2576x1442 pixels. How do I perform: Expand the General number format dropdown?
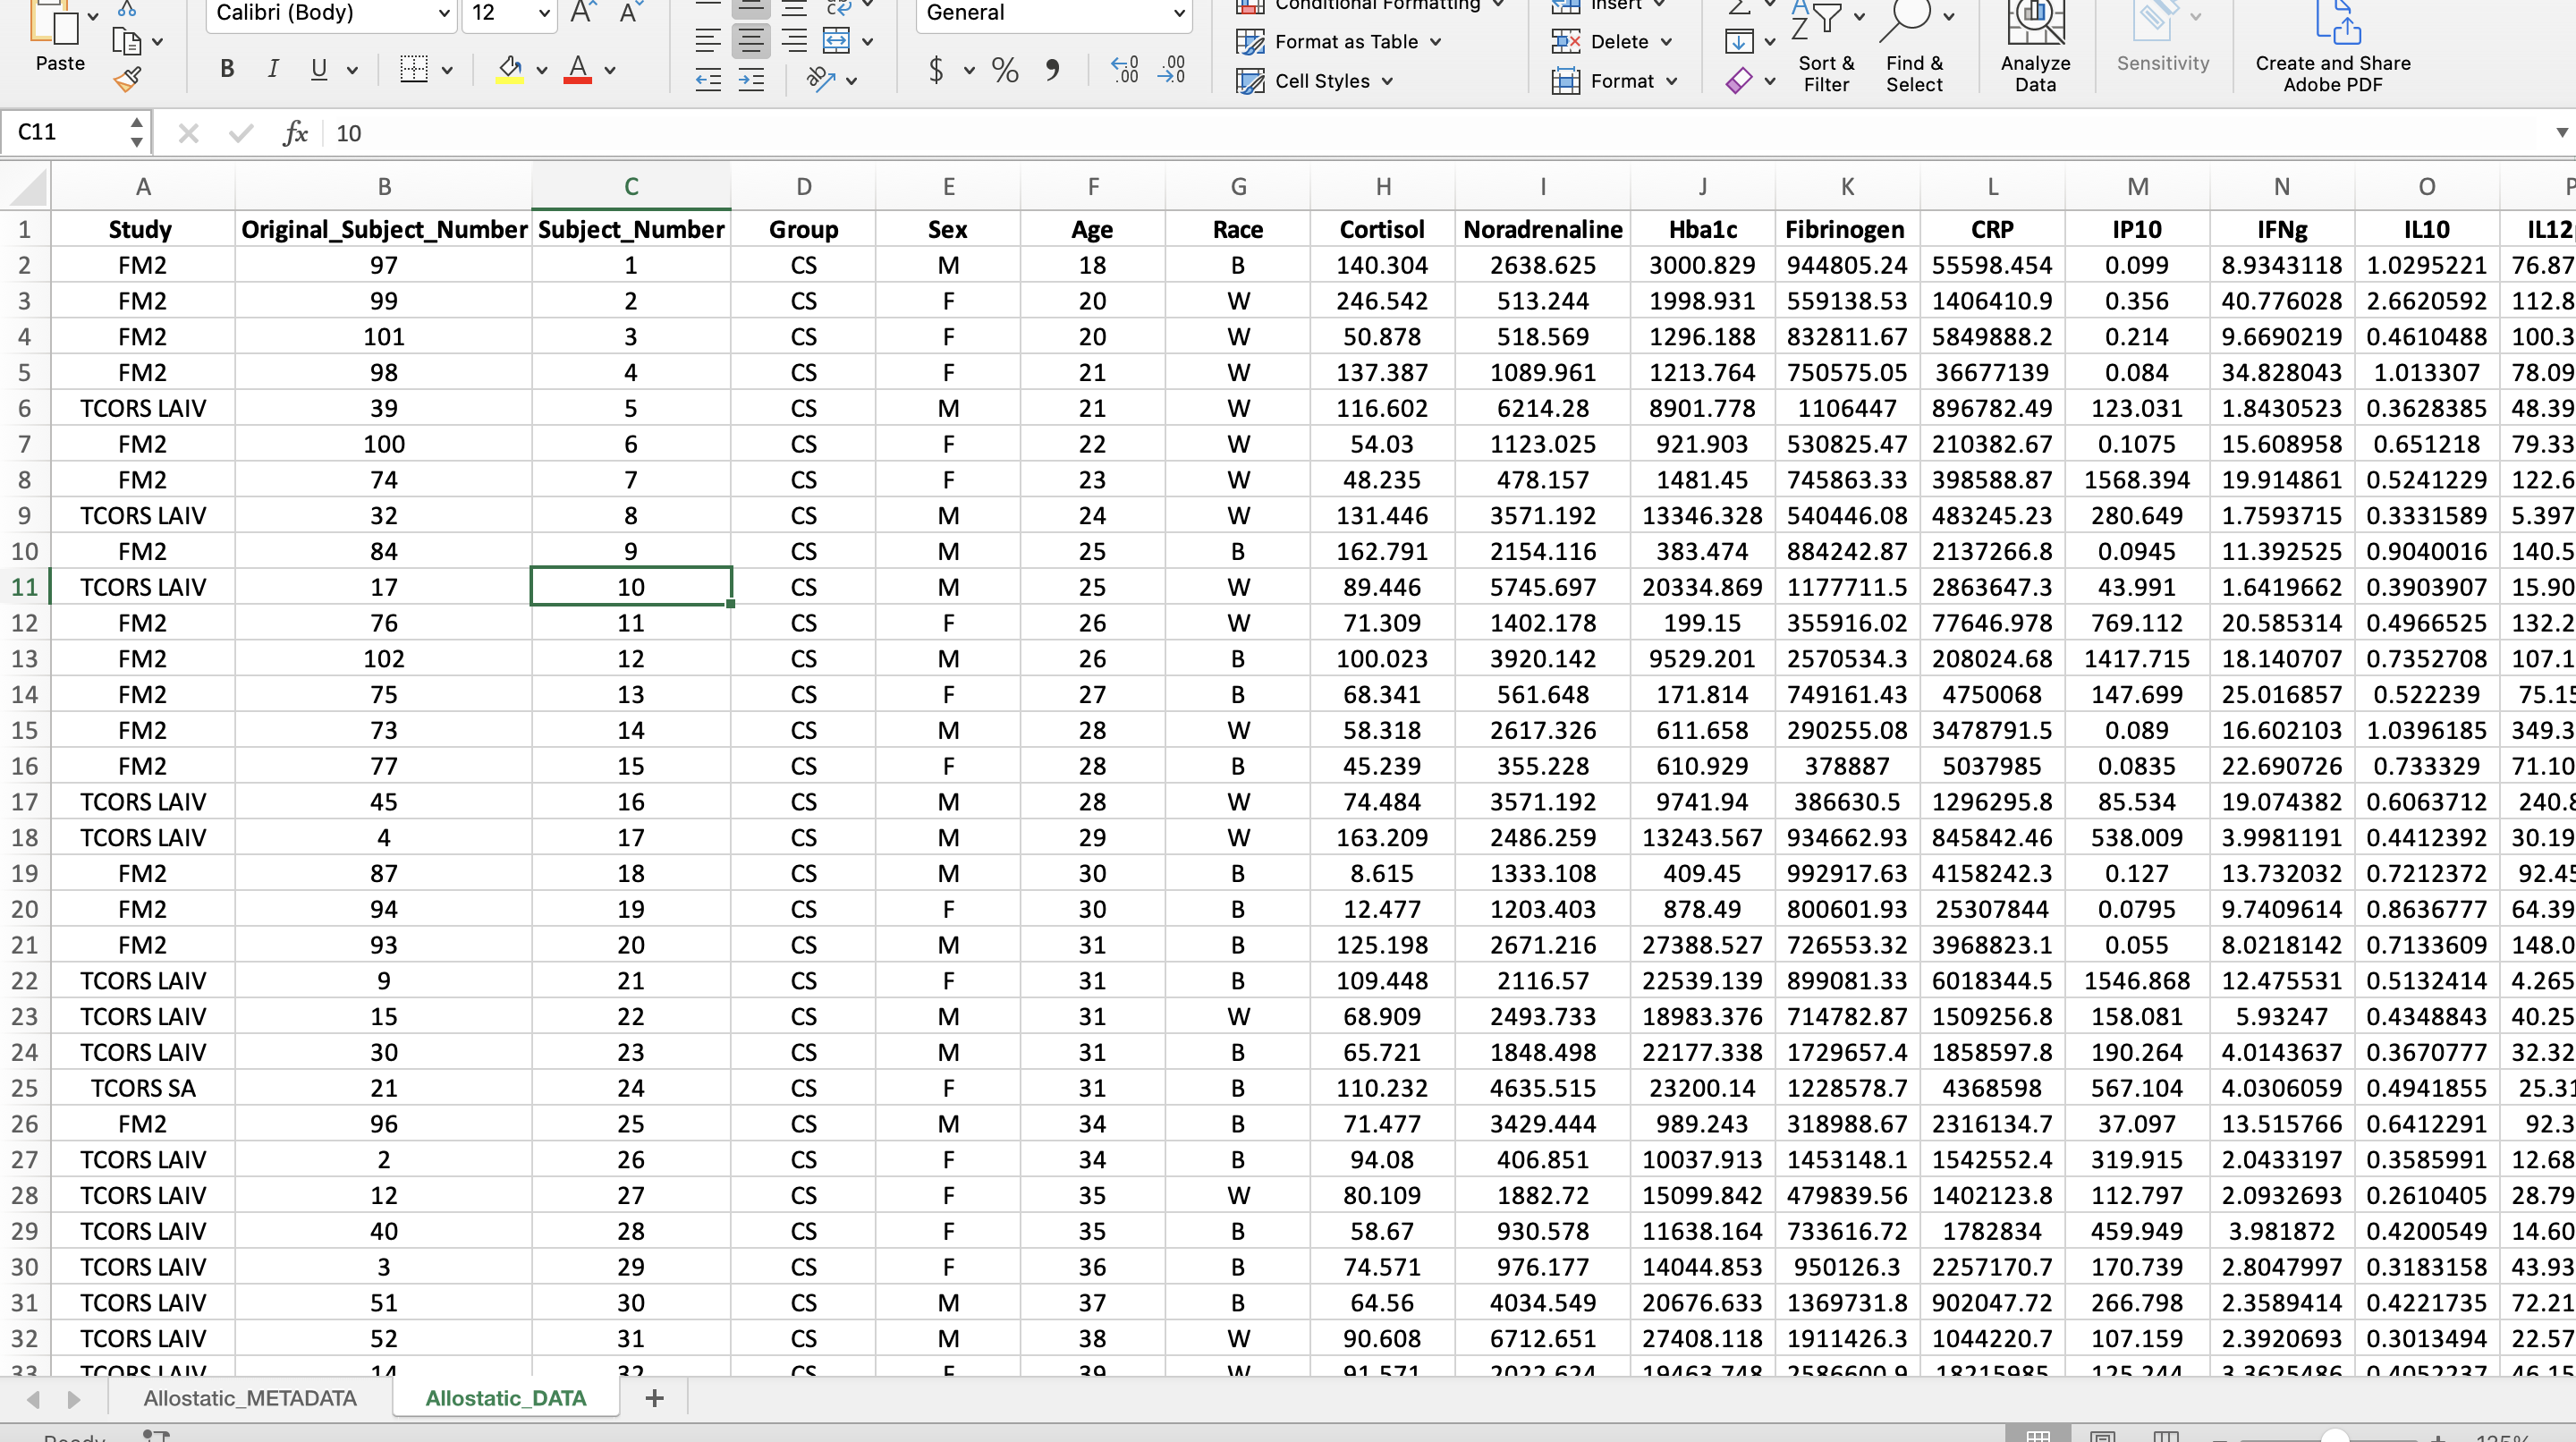(1179, 13)
